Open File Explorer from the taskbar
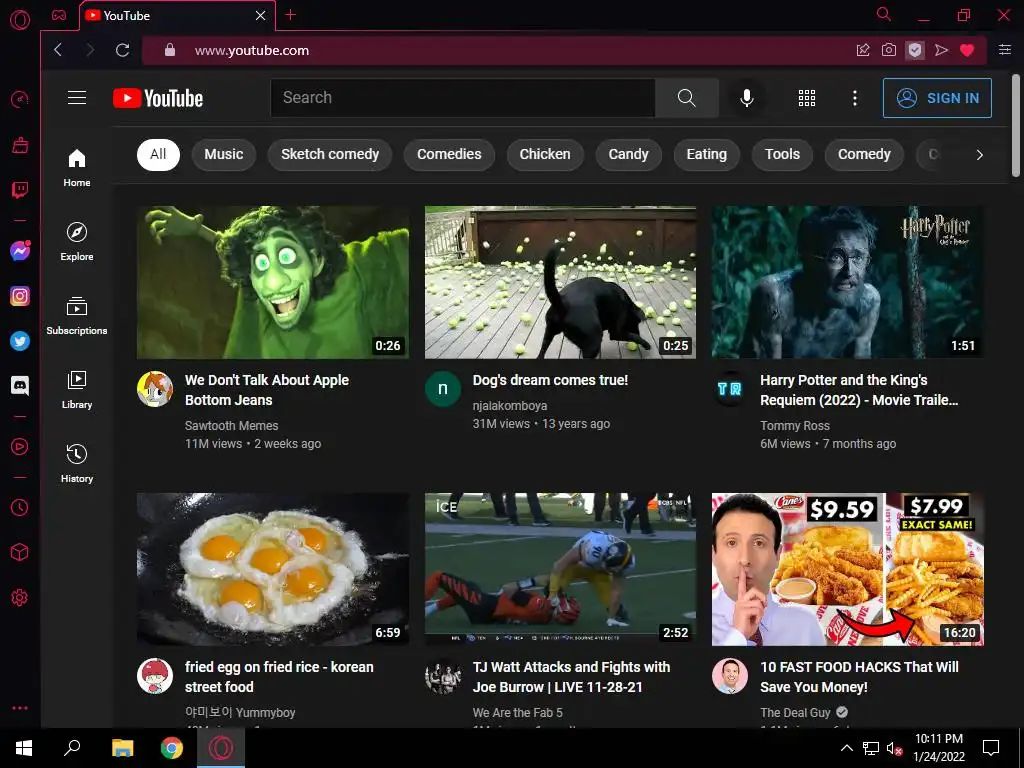 [122, 748]
